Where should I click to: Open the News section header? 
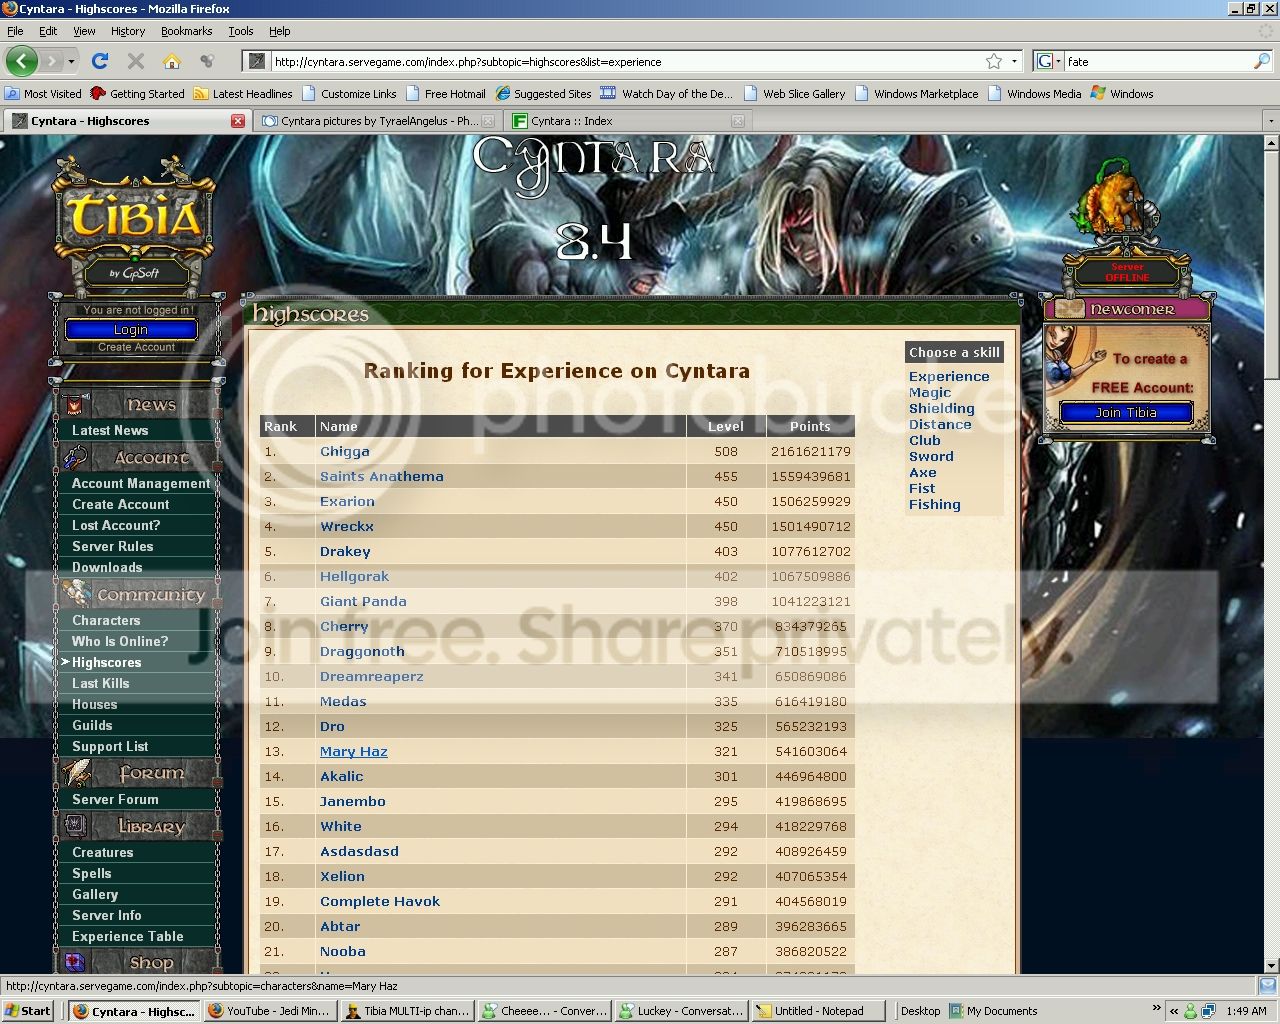(x=138, y=405)
